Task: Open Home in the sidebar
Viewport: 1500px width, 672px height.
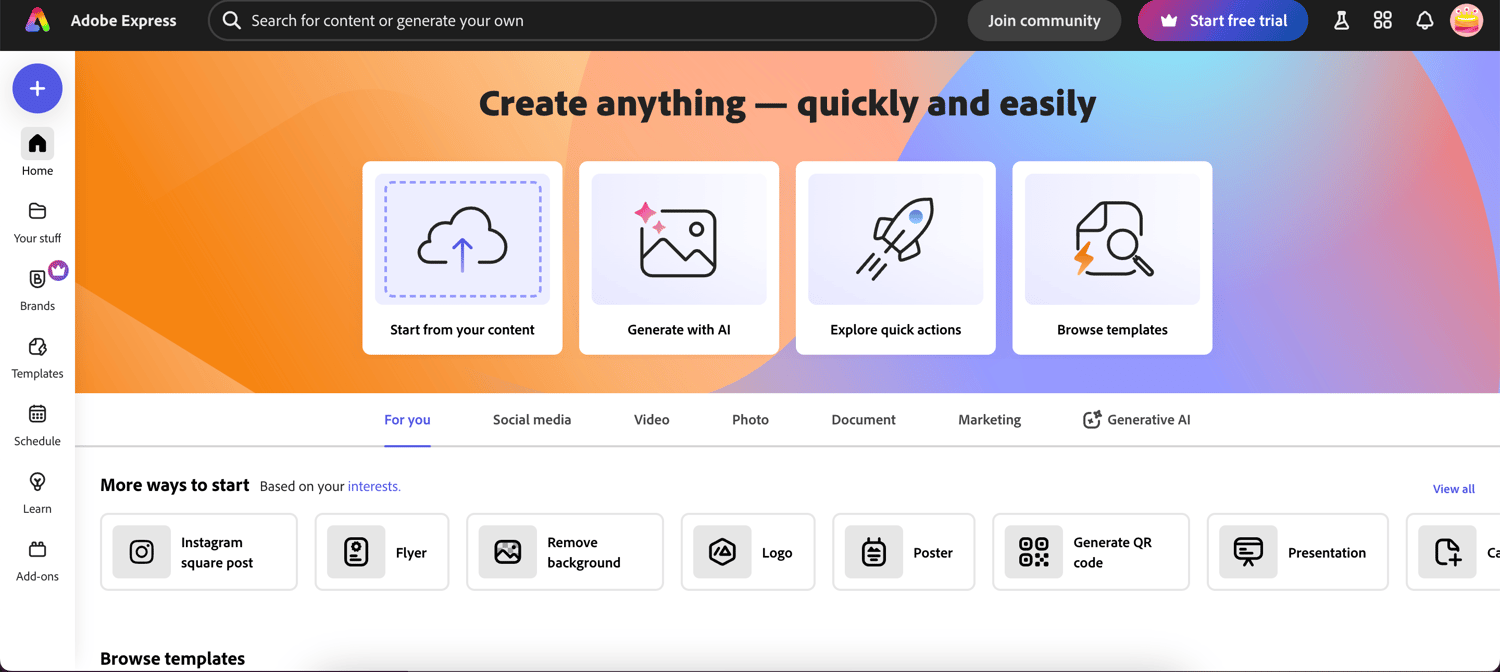Action: [37, 152]
